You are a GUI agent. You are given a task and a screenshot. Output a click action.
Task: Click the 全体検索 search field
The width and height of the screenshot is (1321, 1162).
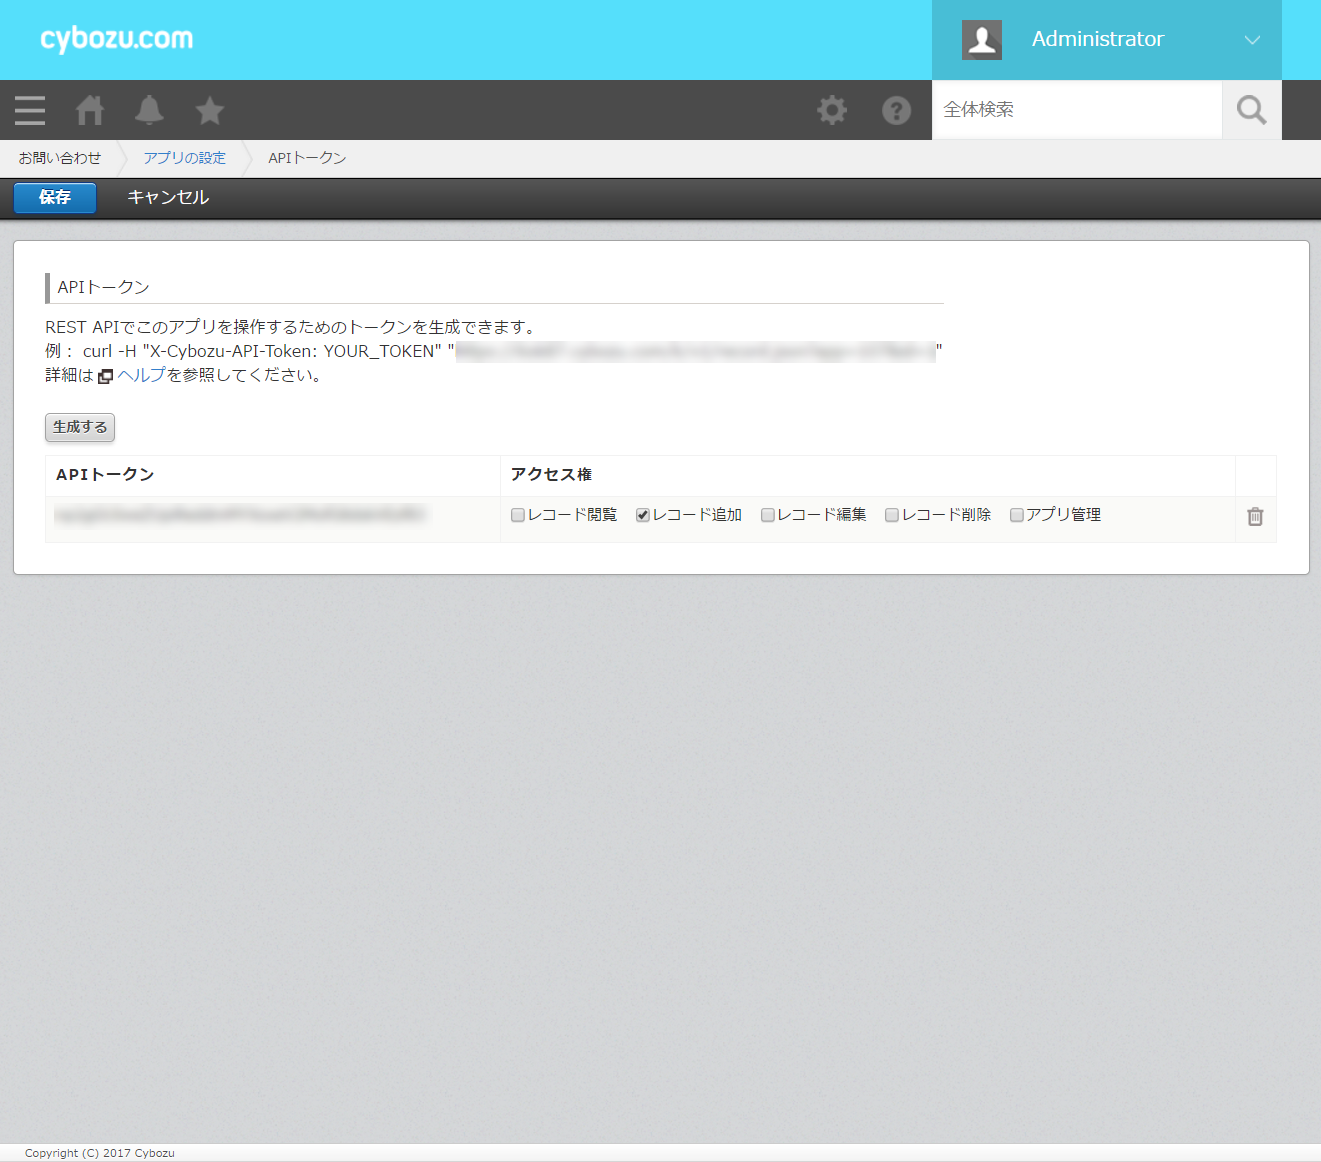(x=1076, y=110)
